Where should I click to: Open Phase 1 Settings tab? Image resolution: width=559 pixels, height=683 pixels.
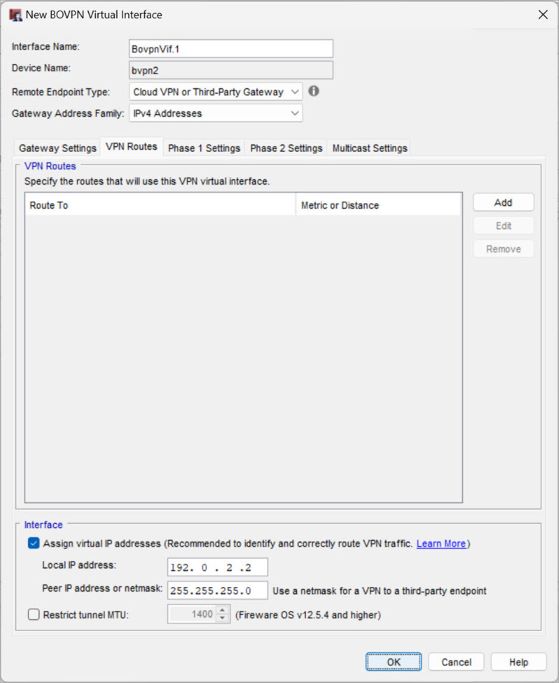(204, 148)
